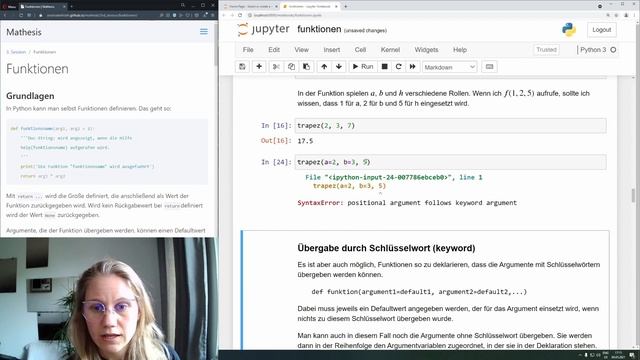The image size is (640, 360).
Task: Open a new tab in the left browser
Action: coord(71,7)
